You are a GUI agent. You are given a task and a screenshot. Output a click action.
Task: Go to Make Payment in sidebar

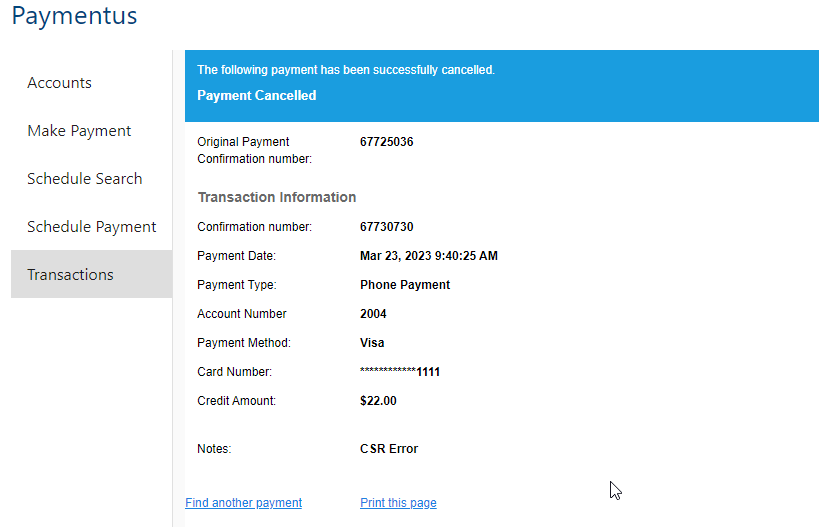(x=79, y=131)
